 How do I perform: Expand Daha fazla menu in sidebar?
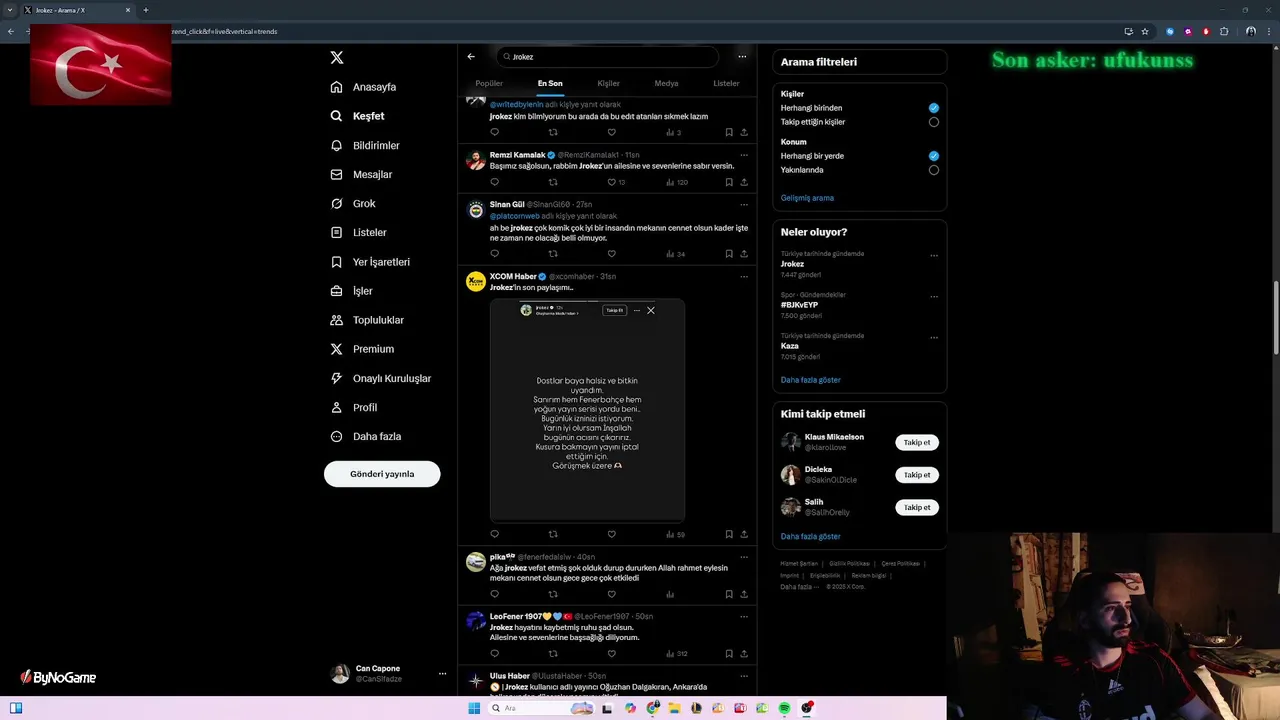point(366,436)
